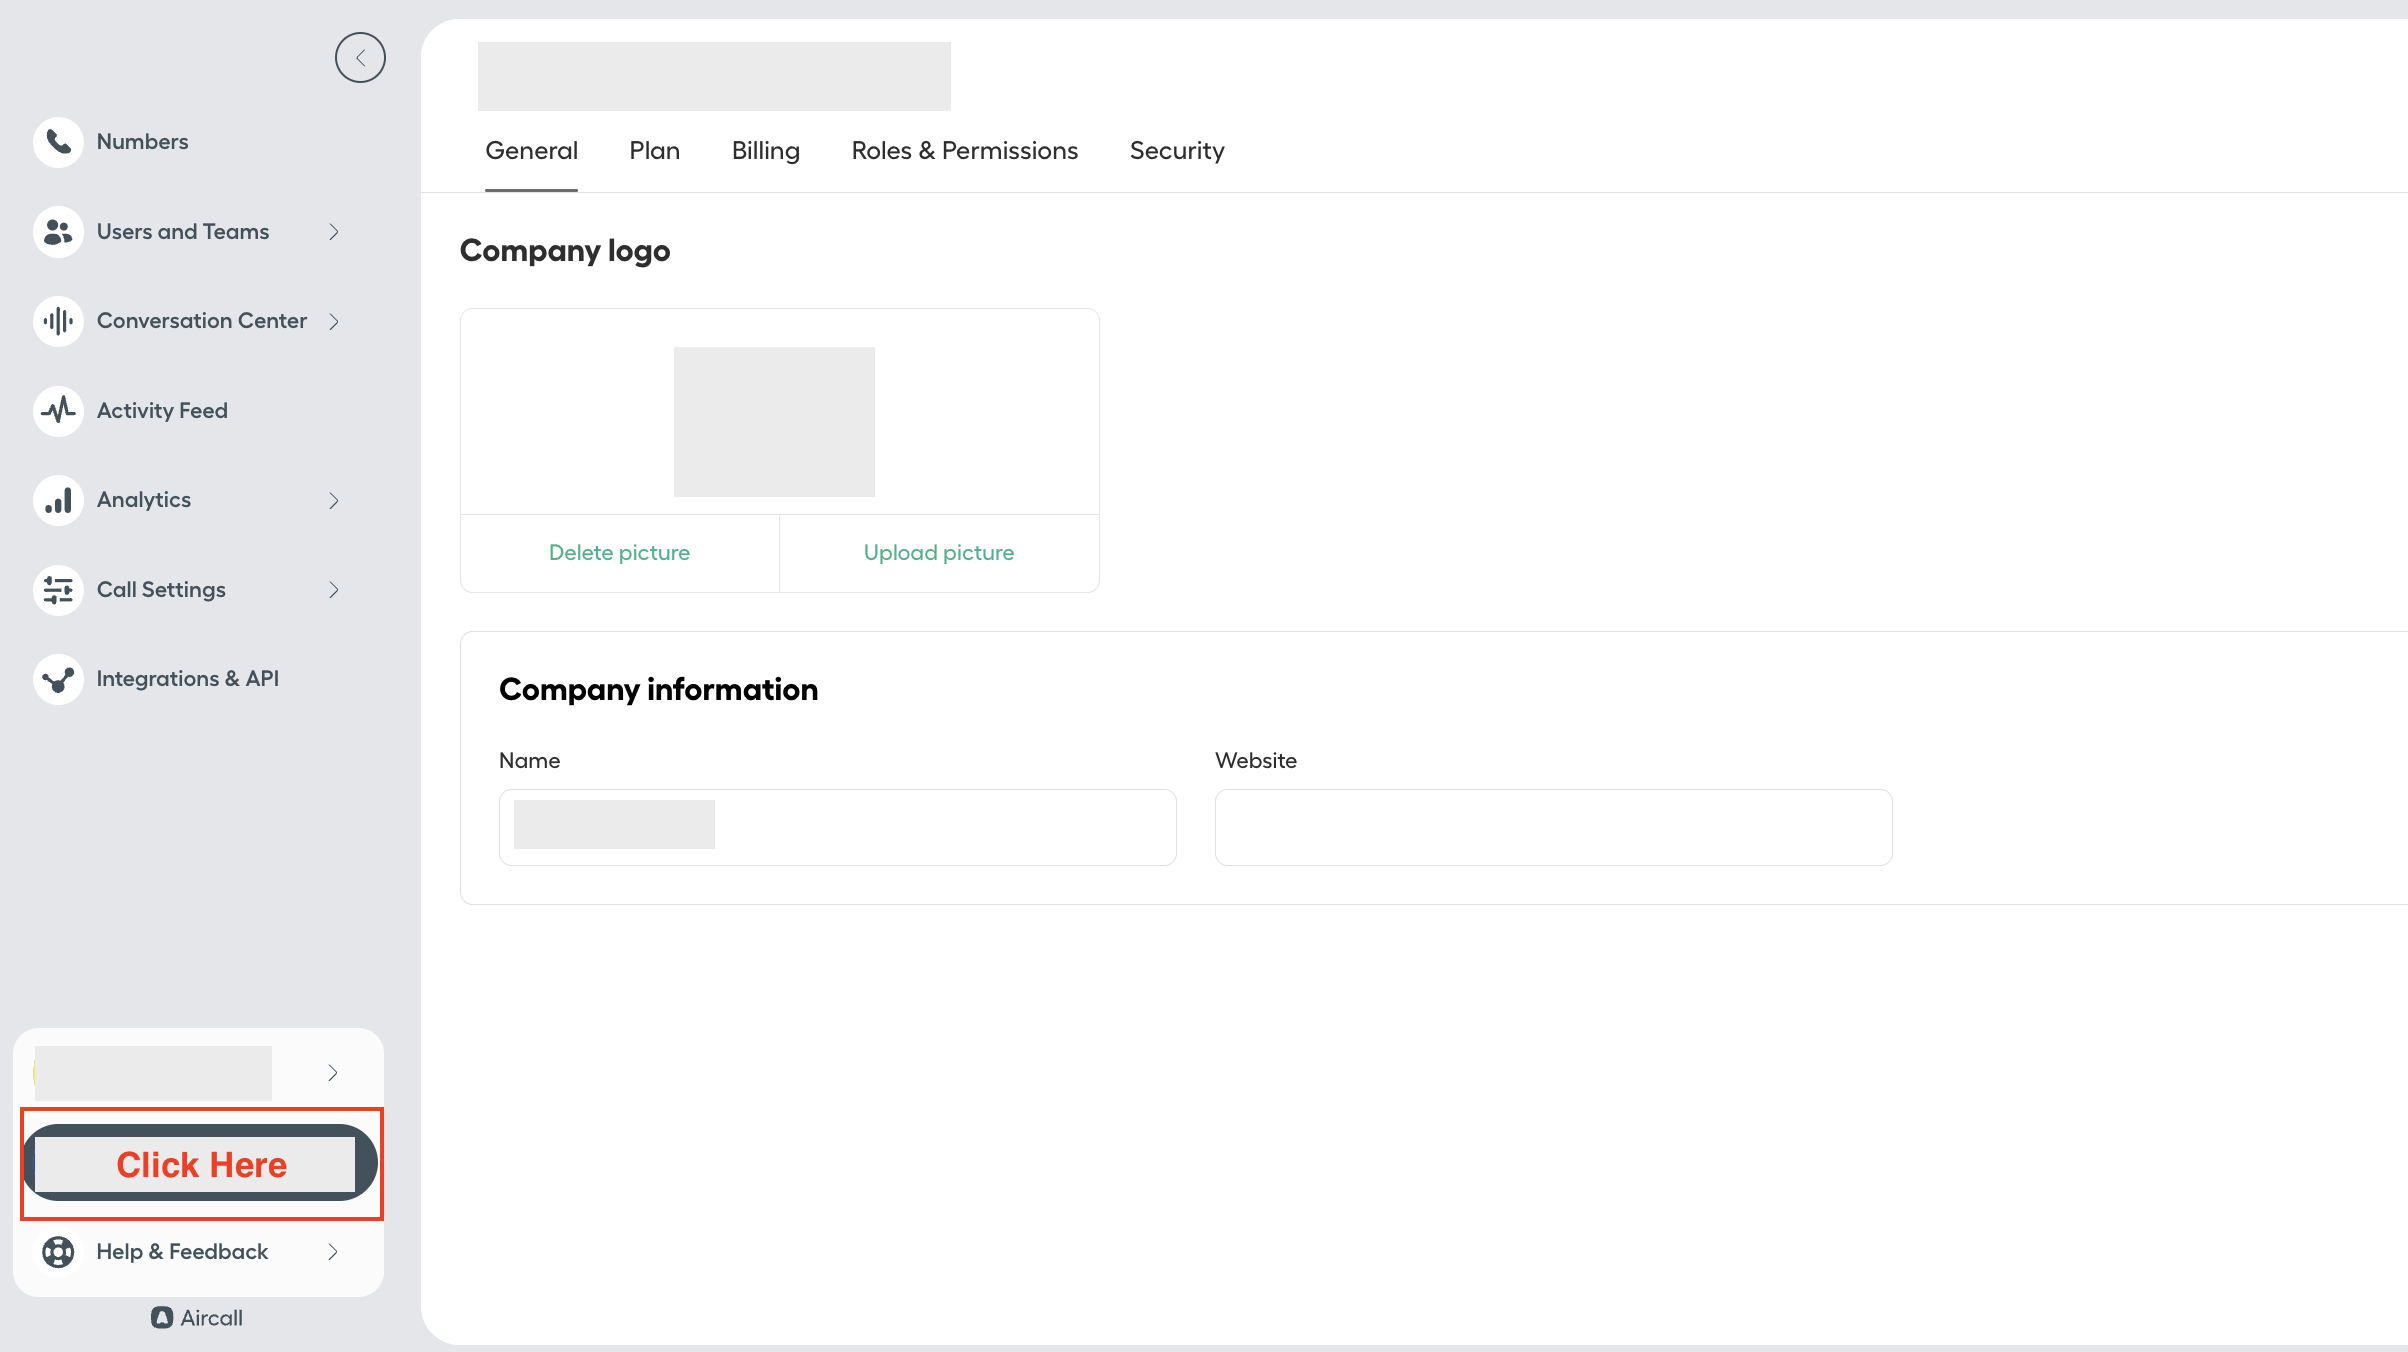The height and width of the screenshot is (1352, 2408).
Task: Expand the Users and Teams chevron
Action: [334, 232]
